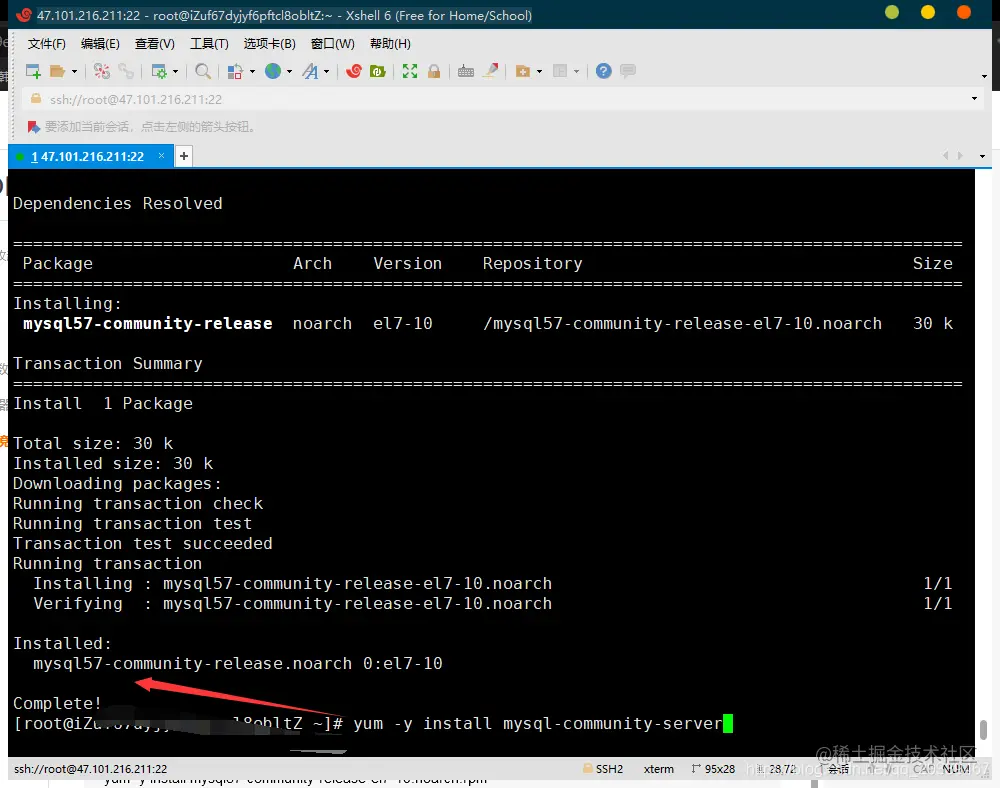This screenshot has width=1000, height=788.
Task: Expand the address bar dropdown arrow
Action: (x=974, y=99)
